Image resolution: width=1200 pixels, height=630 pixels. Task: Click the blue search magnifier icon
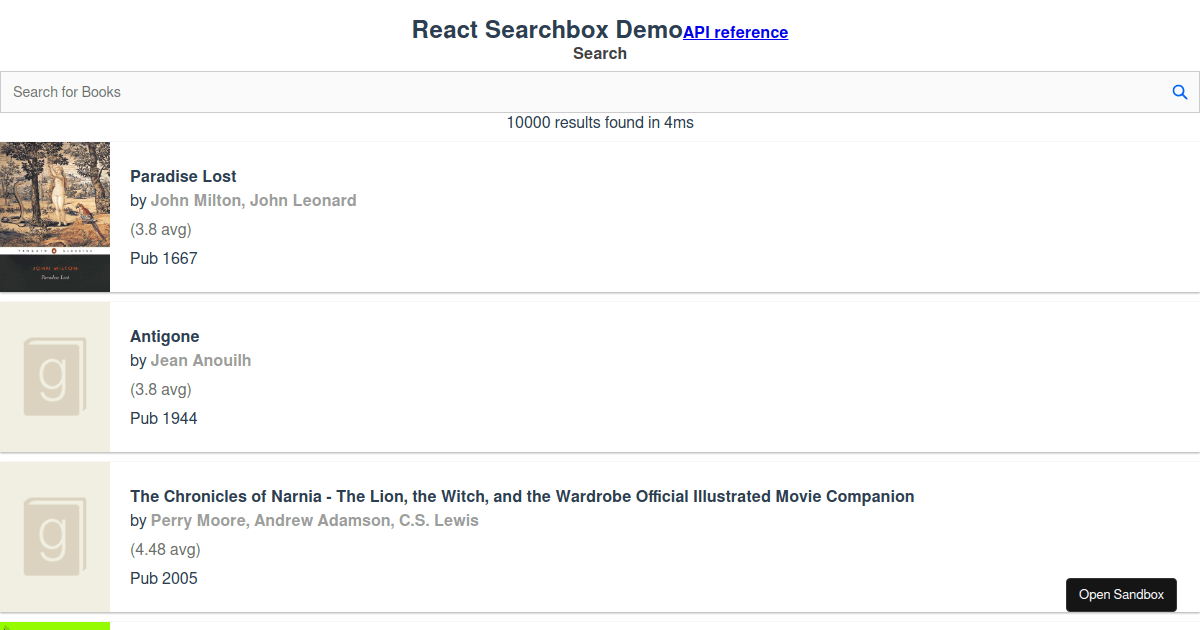pos(1180,91)
